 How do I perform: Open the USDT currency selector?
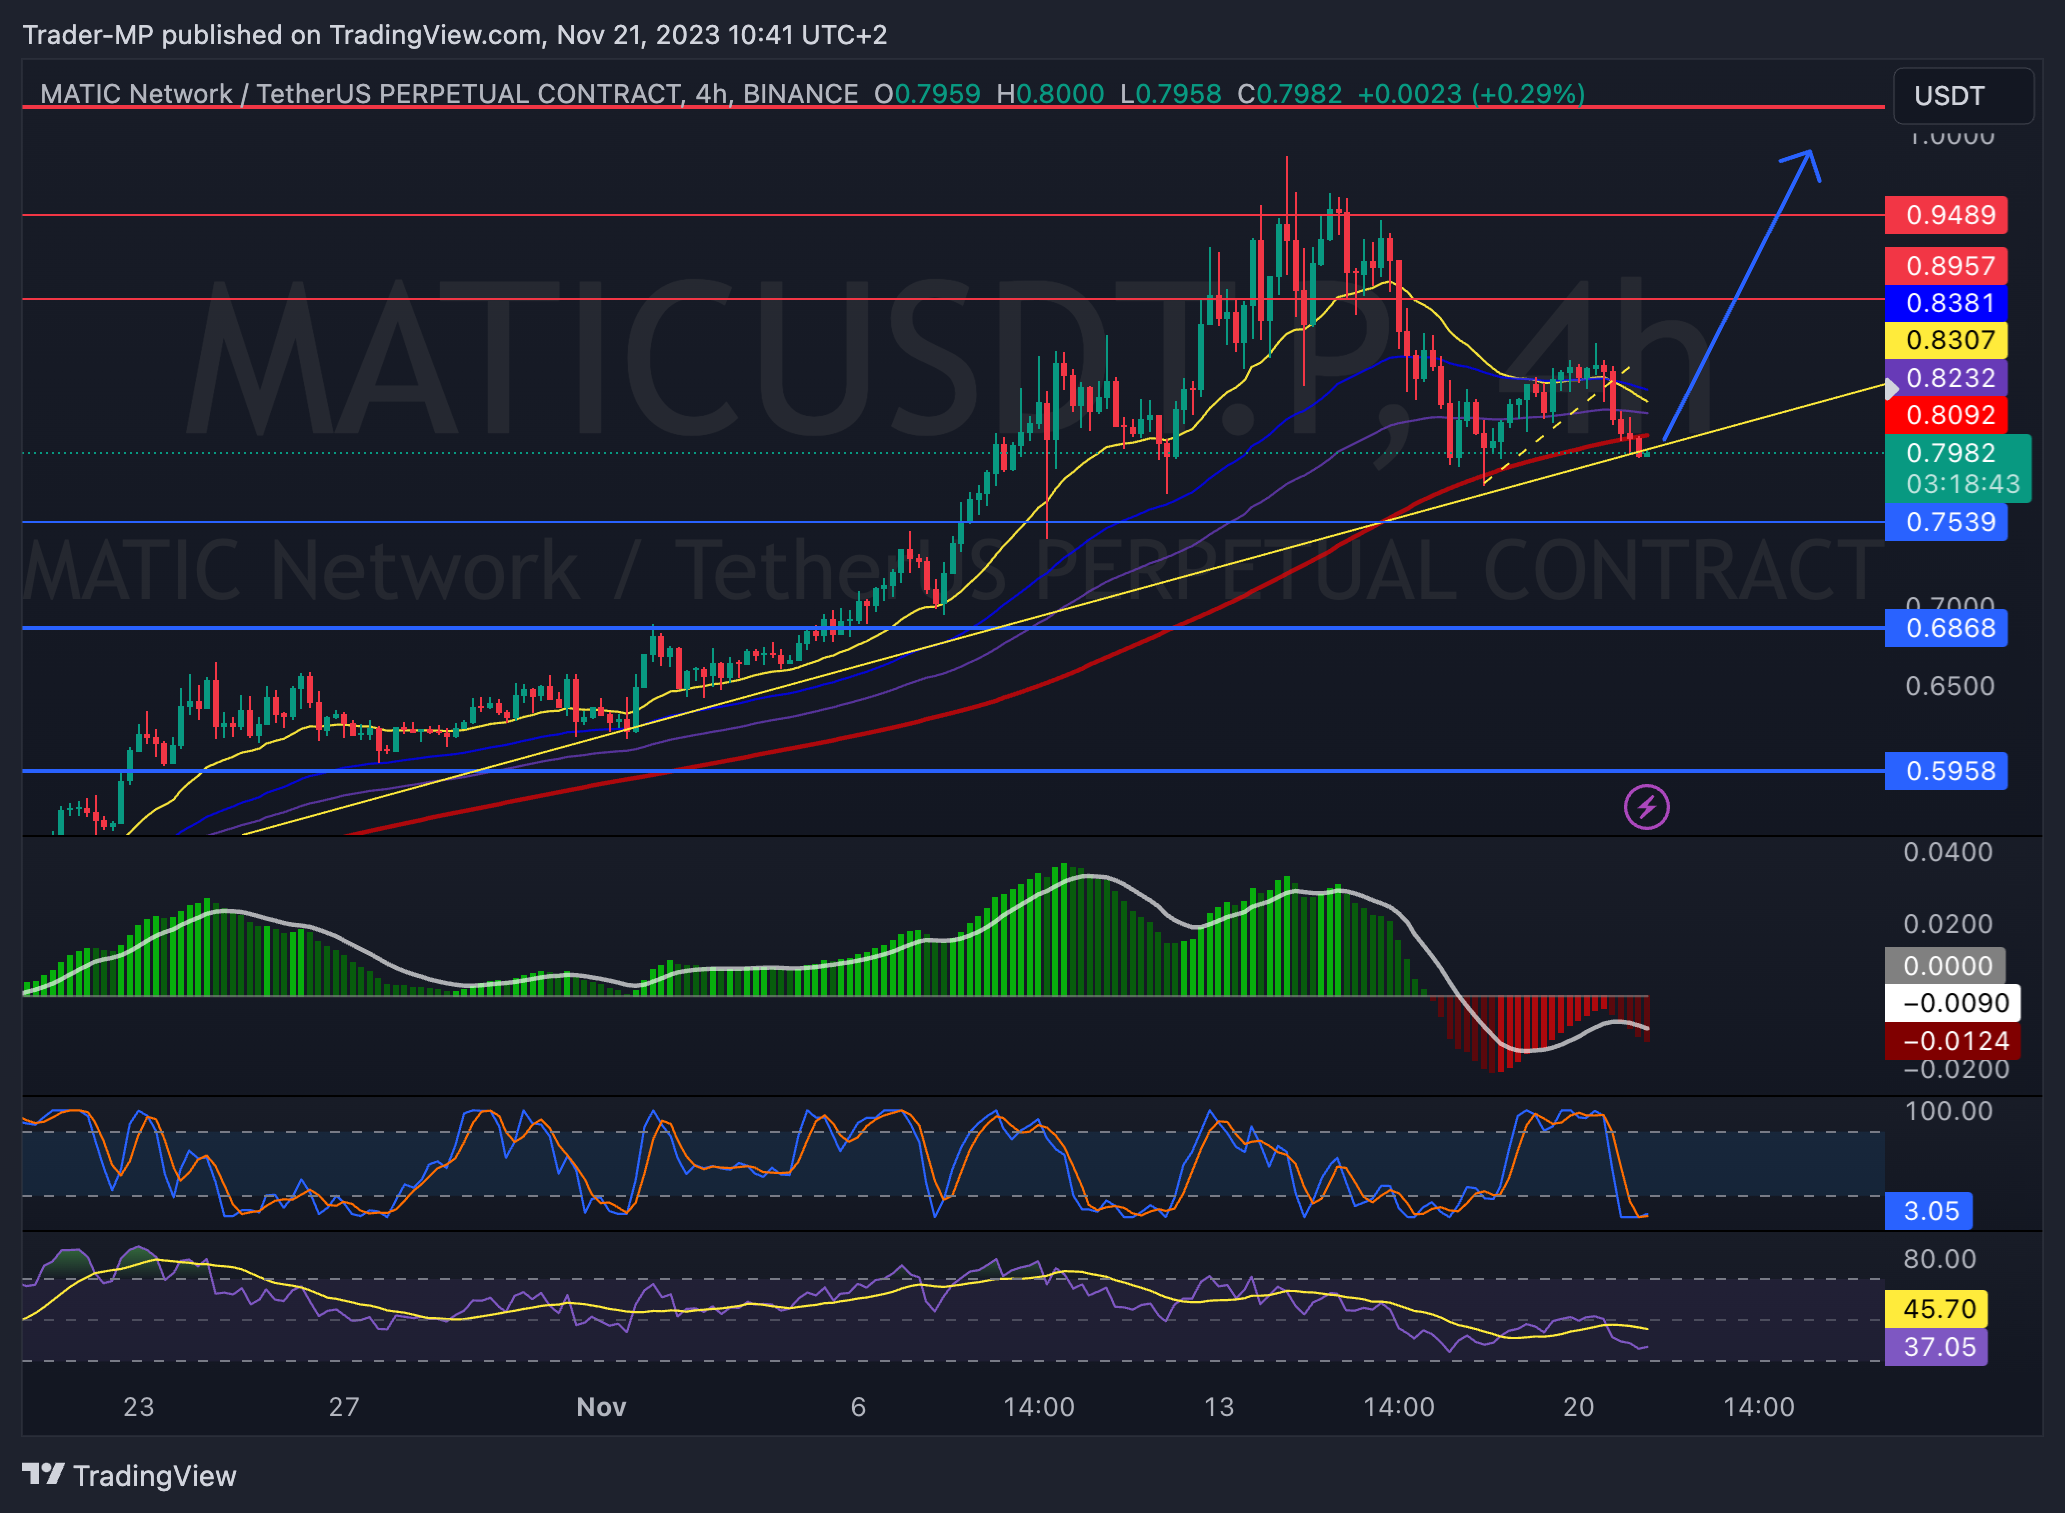point(1962,96)
